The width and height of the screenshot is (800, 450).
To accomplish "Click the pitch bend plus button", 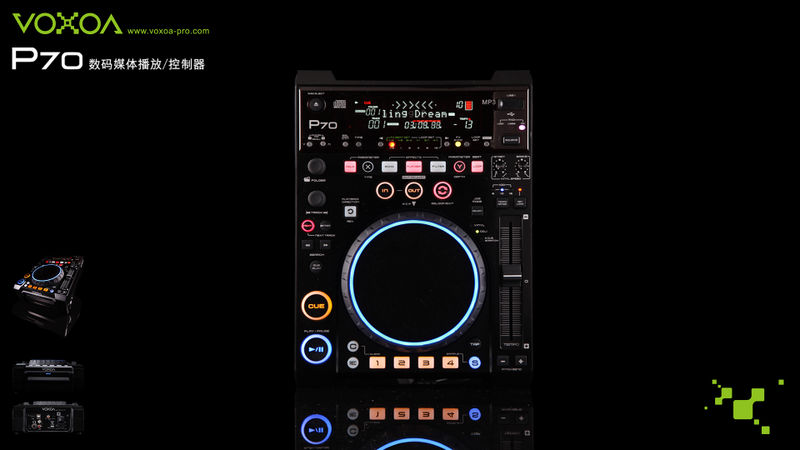I will point(521,361).
